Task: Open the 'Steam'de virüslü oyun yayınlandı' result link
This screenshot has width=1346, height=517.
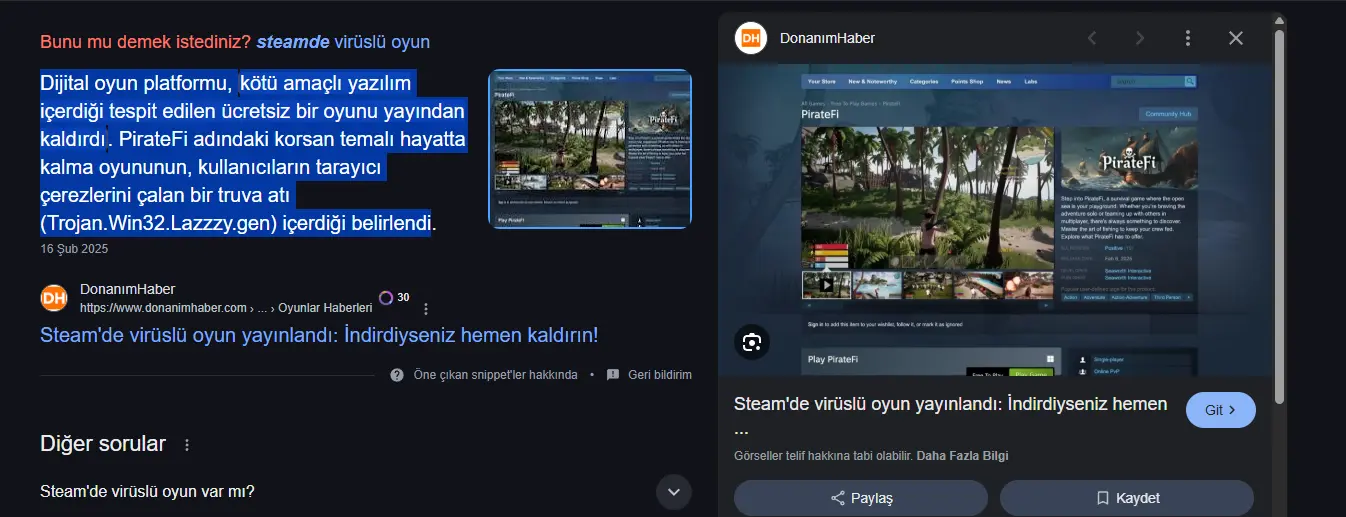Action: point(319,334)
